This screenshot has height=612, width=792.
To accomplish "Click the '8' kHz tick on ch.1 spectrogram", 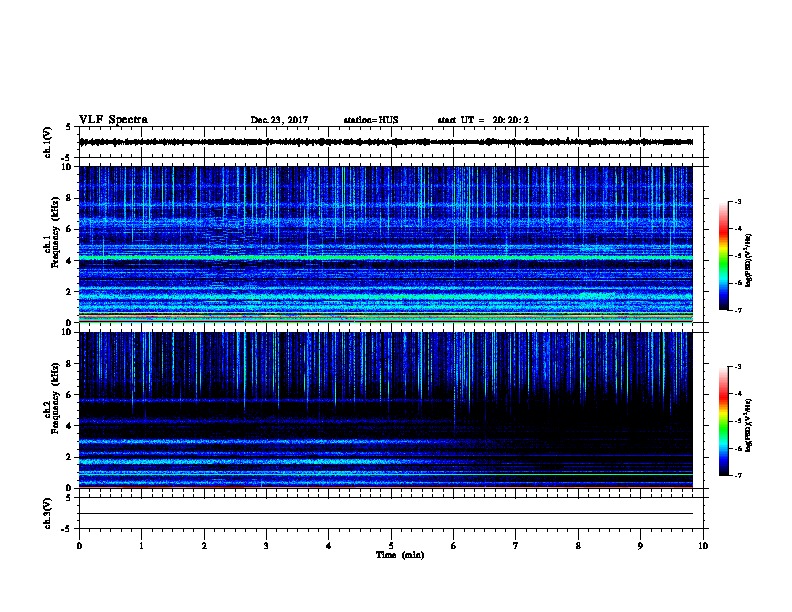I will point(70,198).
